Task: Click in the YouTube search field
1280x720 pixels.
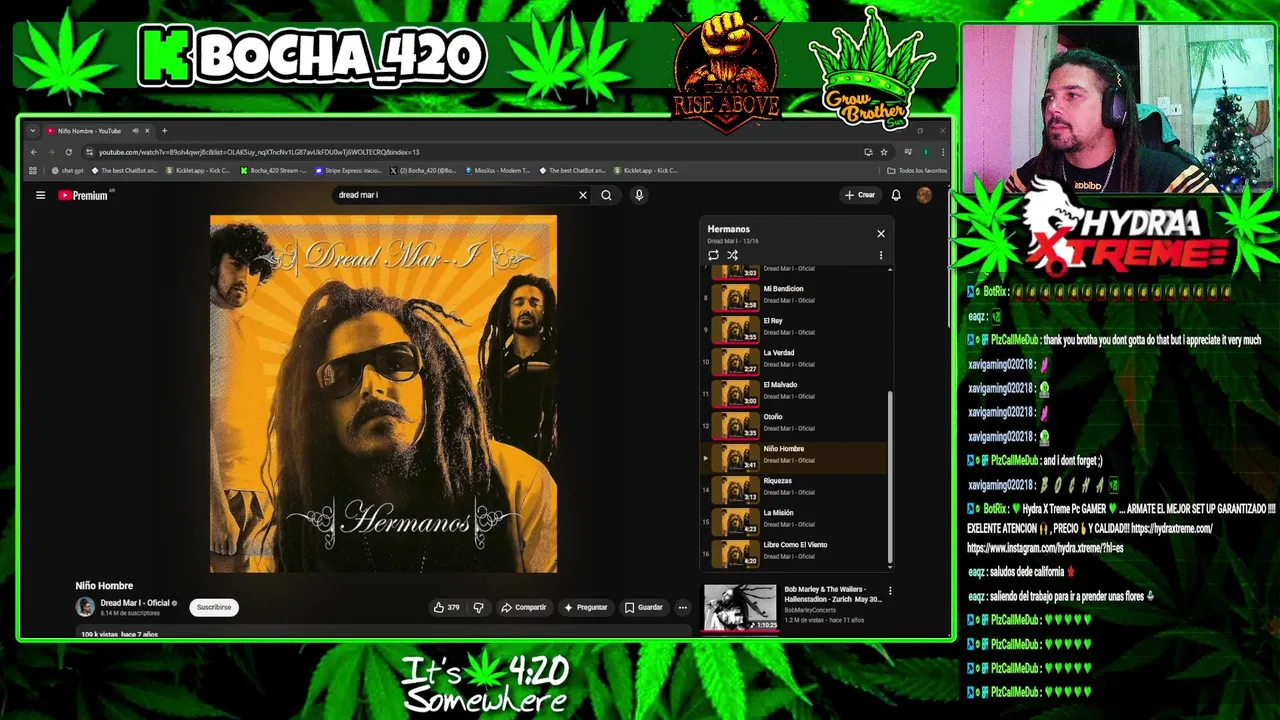Action: [455, 195]
